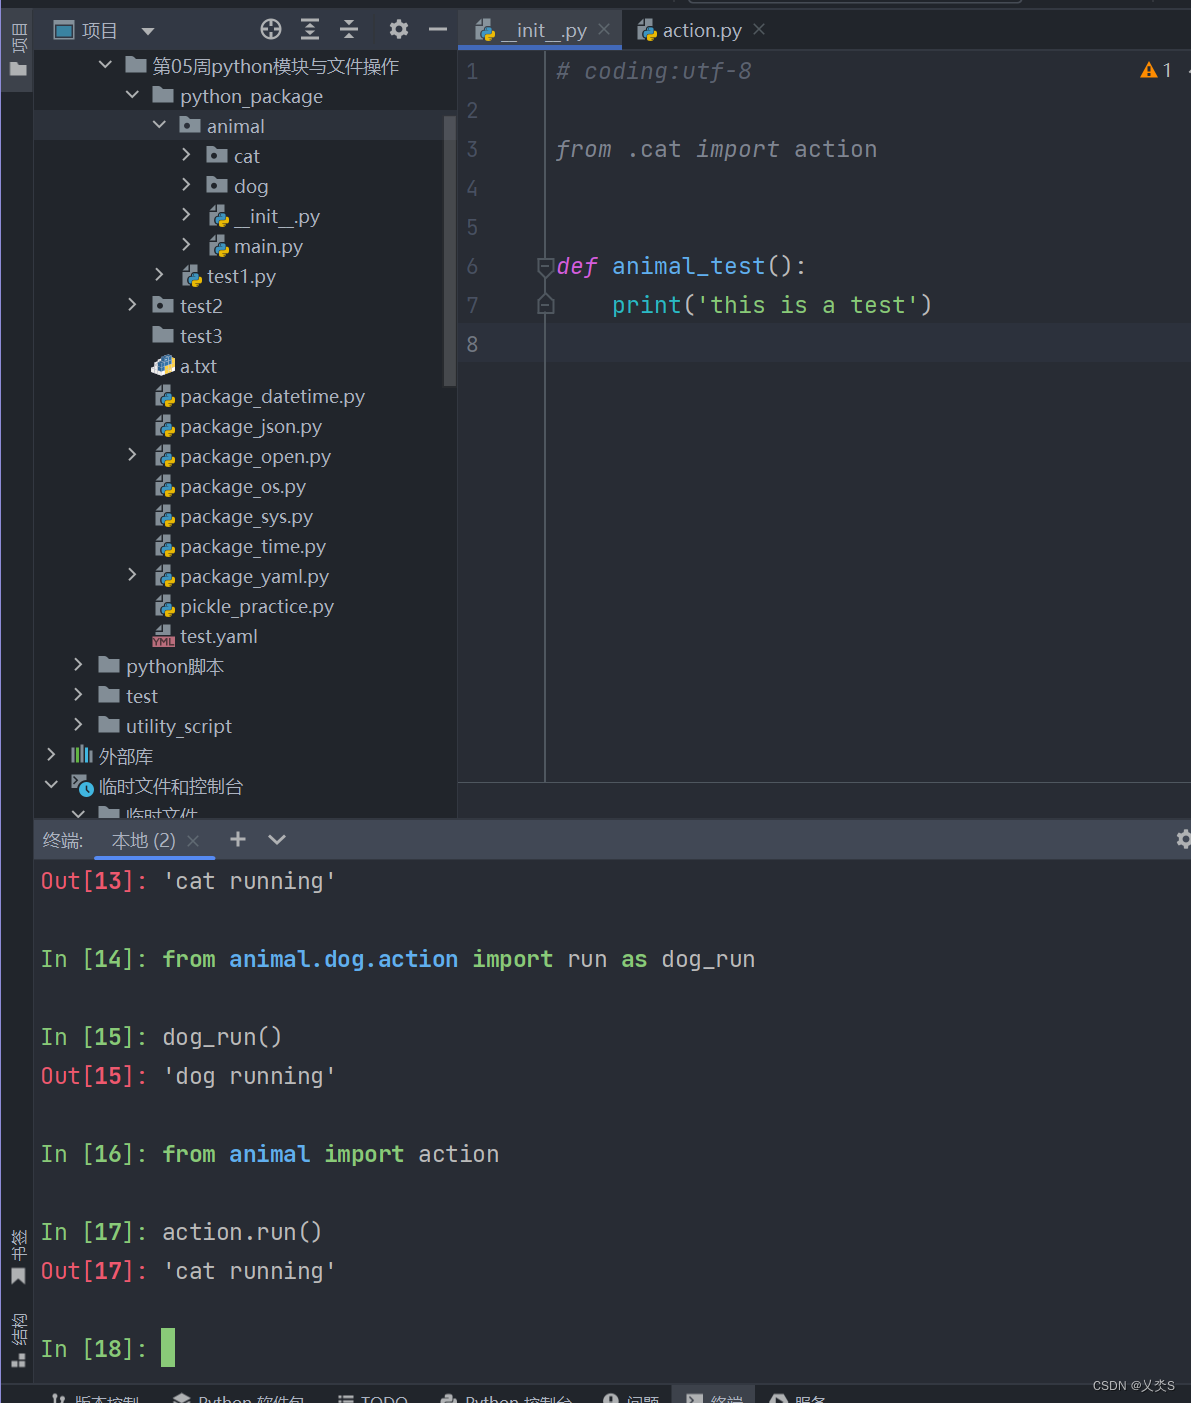Click the 临时文件和控制台 scratches icon
The height and width of the screenshot is (1403, 1191).
pyautogui.click(x=82, y=786)
